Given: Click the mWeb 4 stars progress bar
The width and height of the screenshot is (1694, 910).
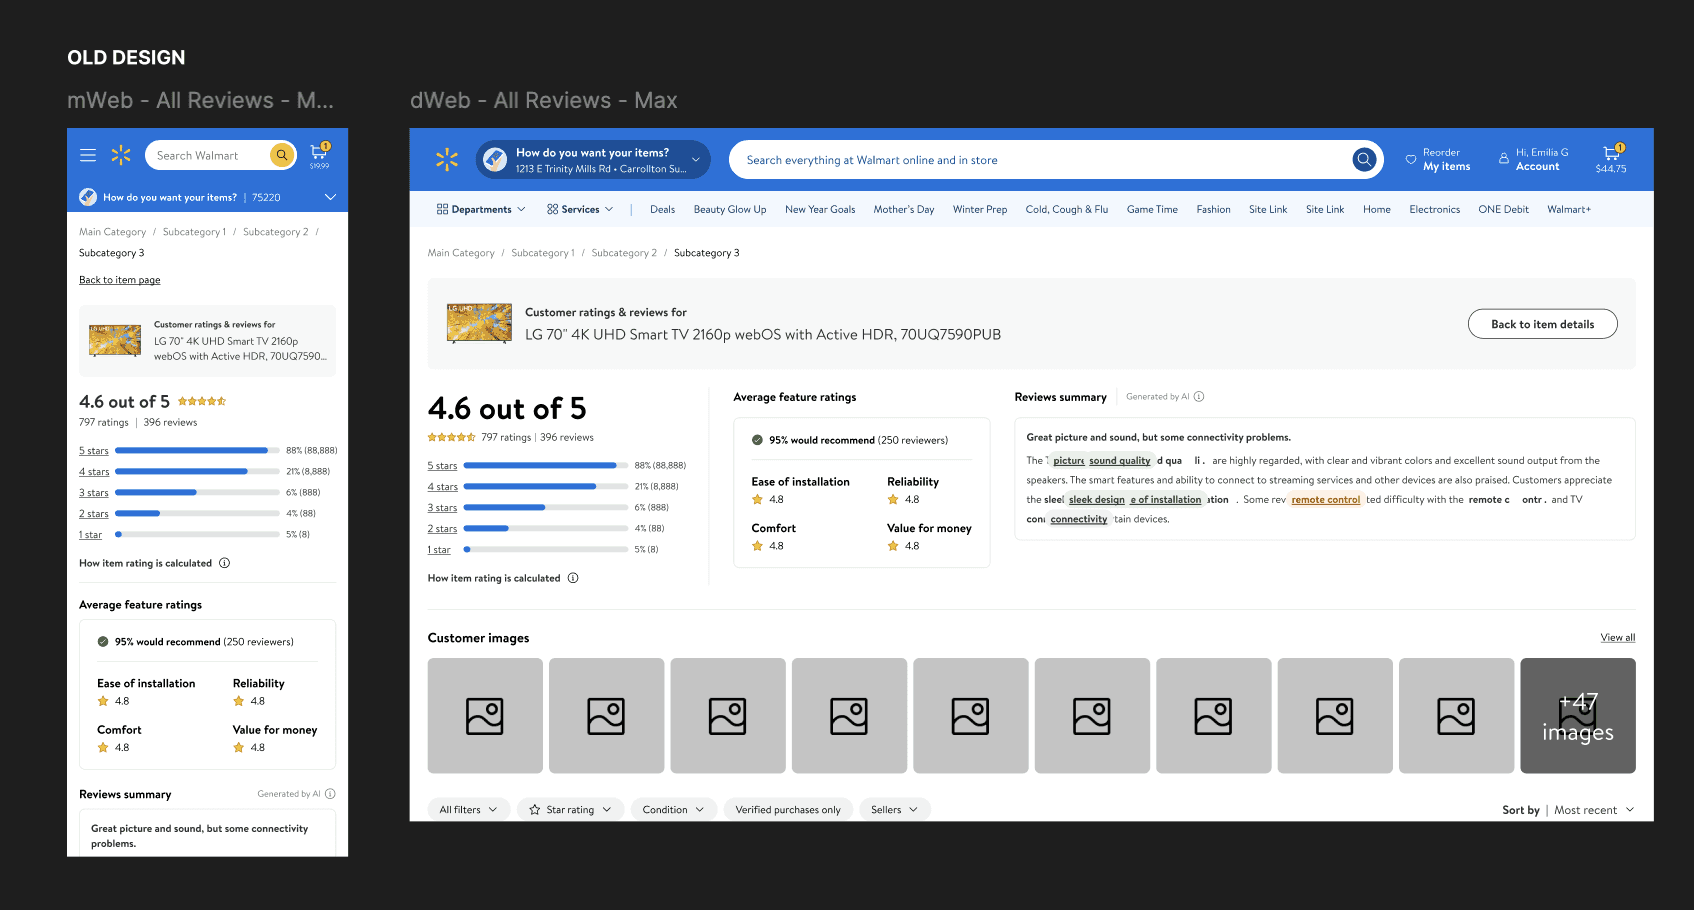Looking at the screenshot, I should tap(198, 471).
